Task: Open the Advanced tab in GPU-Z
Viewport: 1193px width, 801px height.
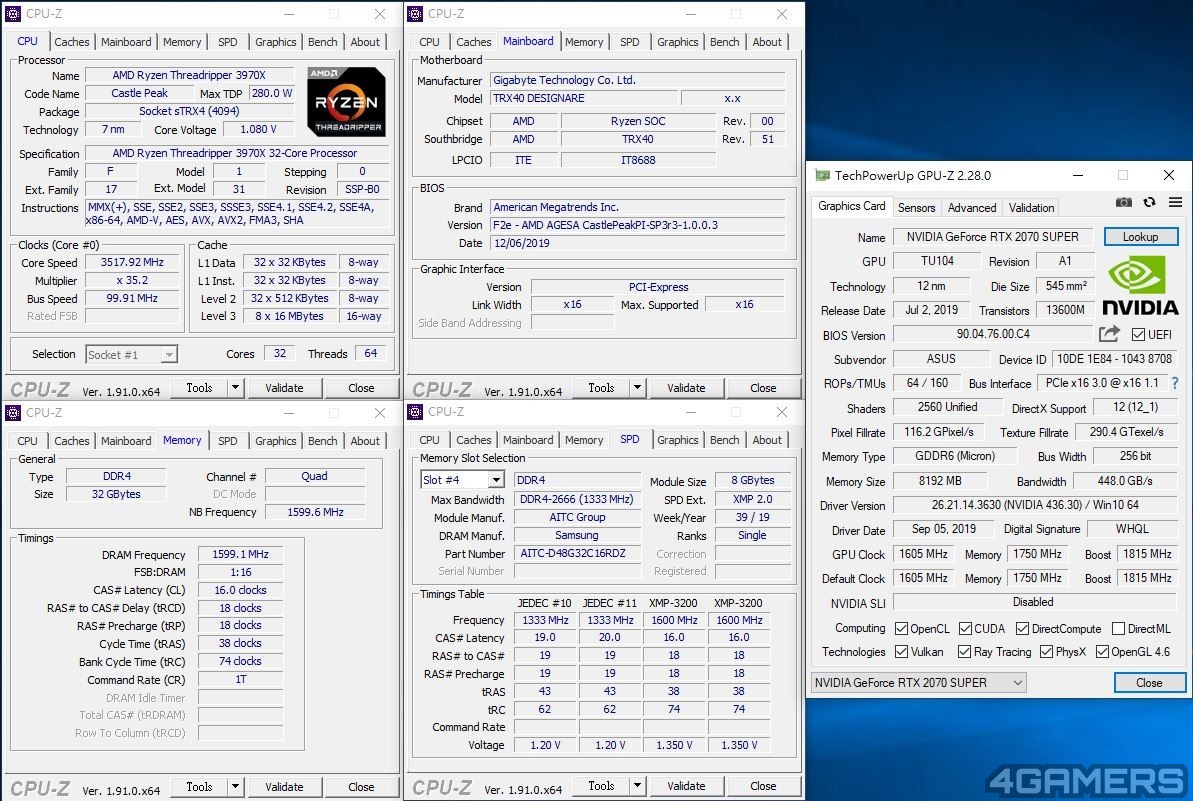Action: pos(972,208)
